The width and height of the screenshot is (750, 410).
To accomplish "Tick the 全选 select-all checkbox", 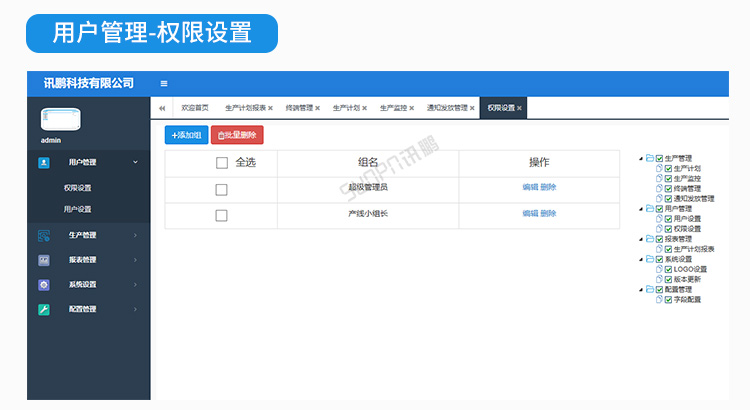I will pos(222,163).
